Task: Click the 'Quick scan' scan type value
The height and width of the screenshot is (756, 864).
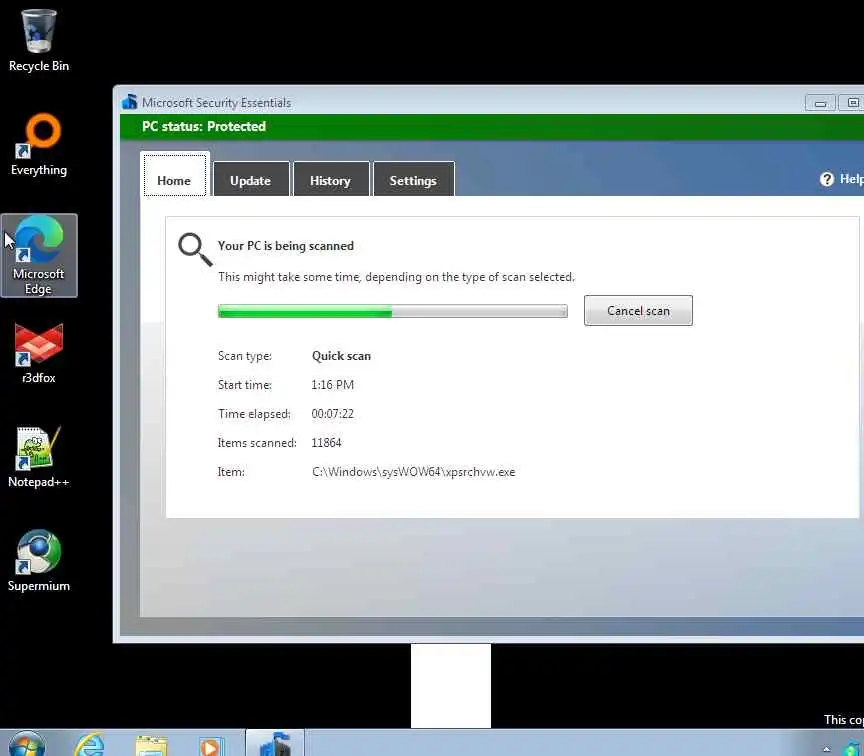Action: 341,356
